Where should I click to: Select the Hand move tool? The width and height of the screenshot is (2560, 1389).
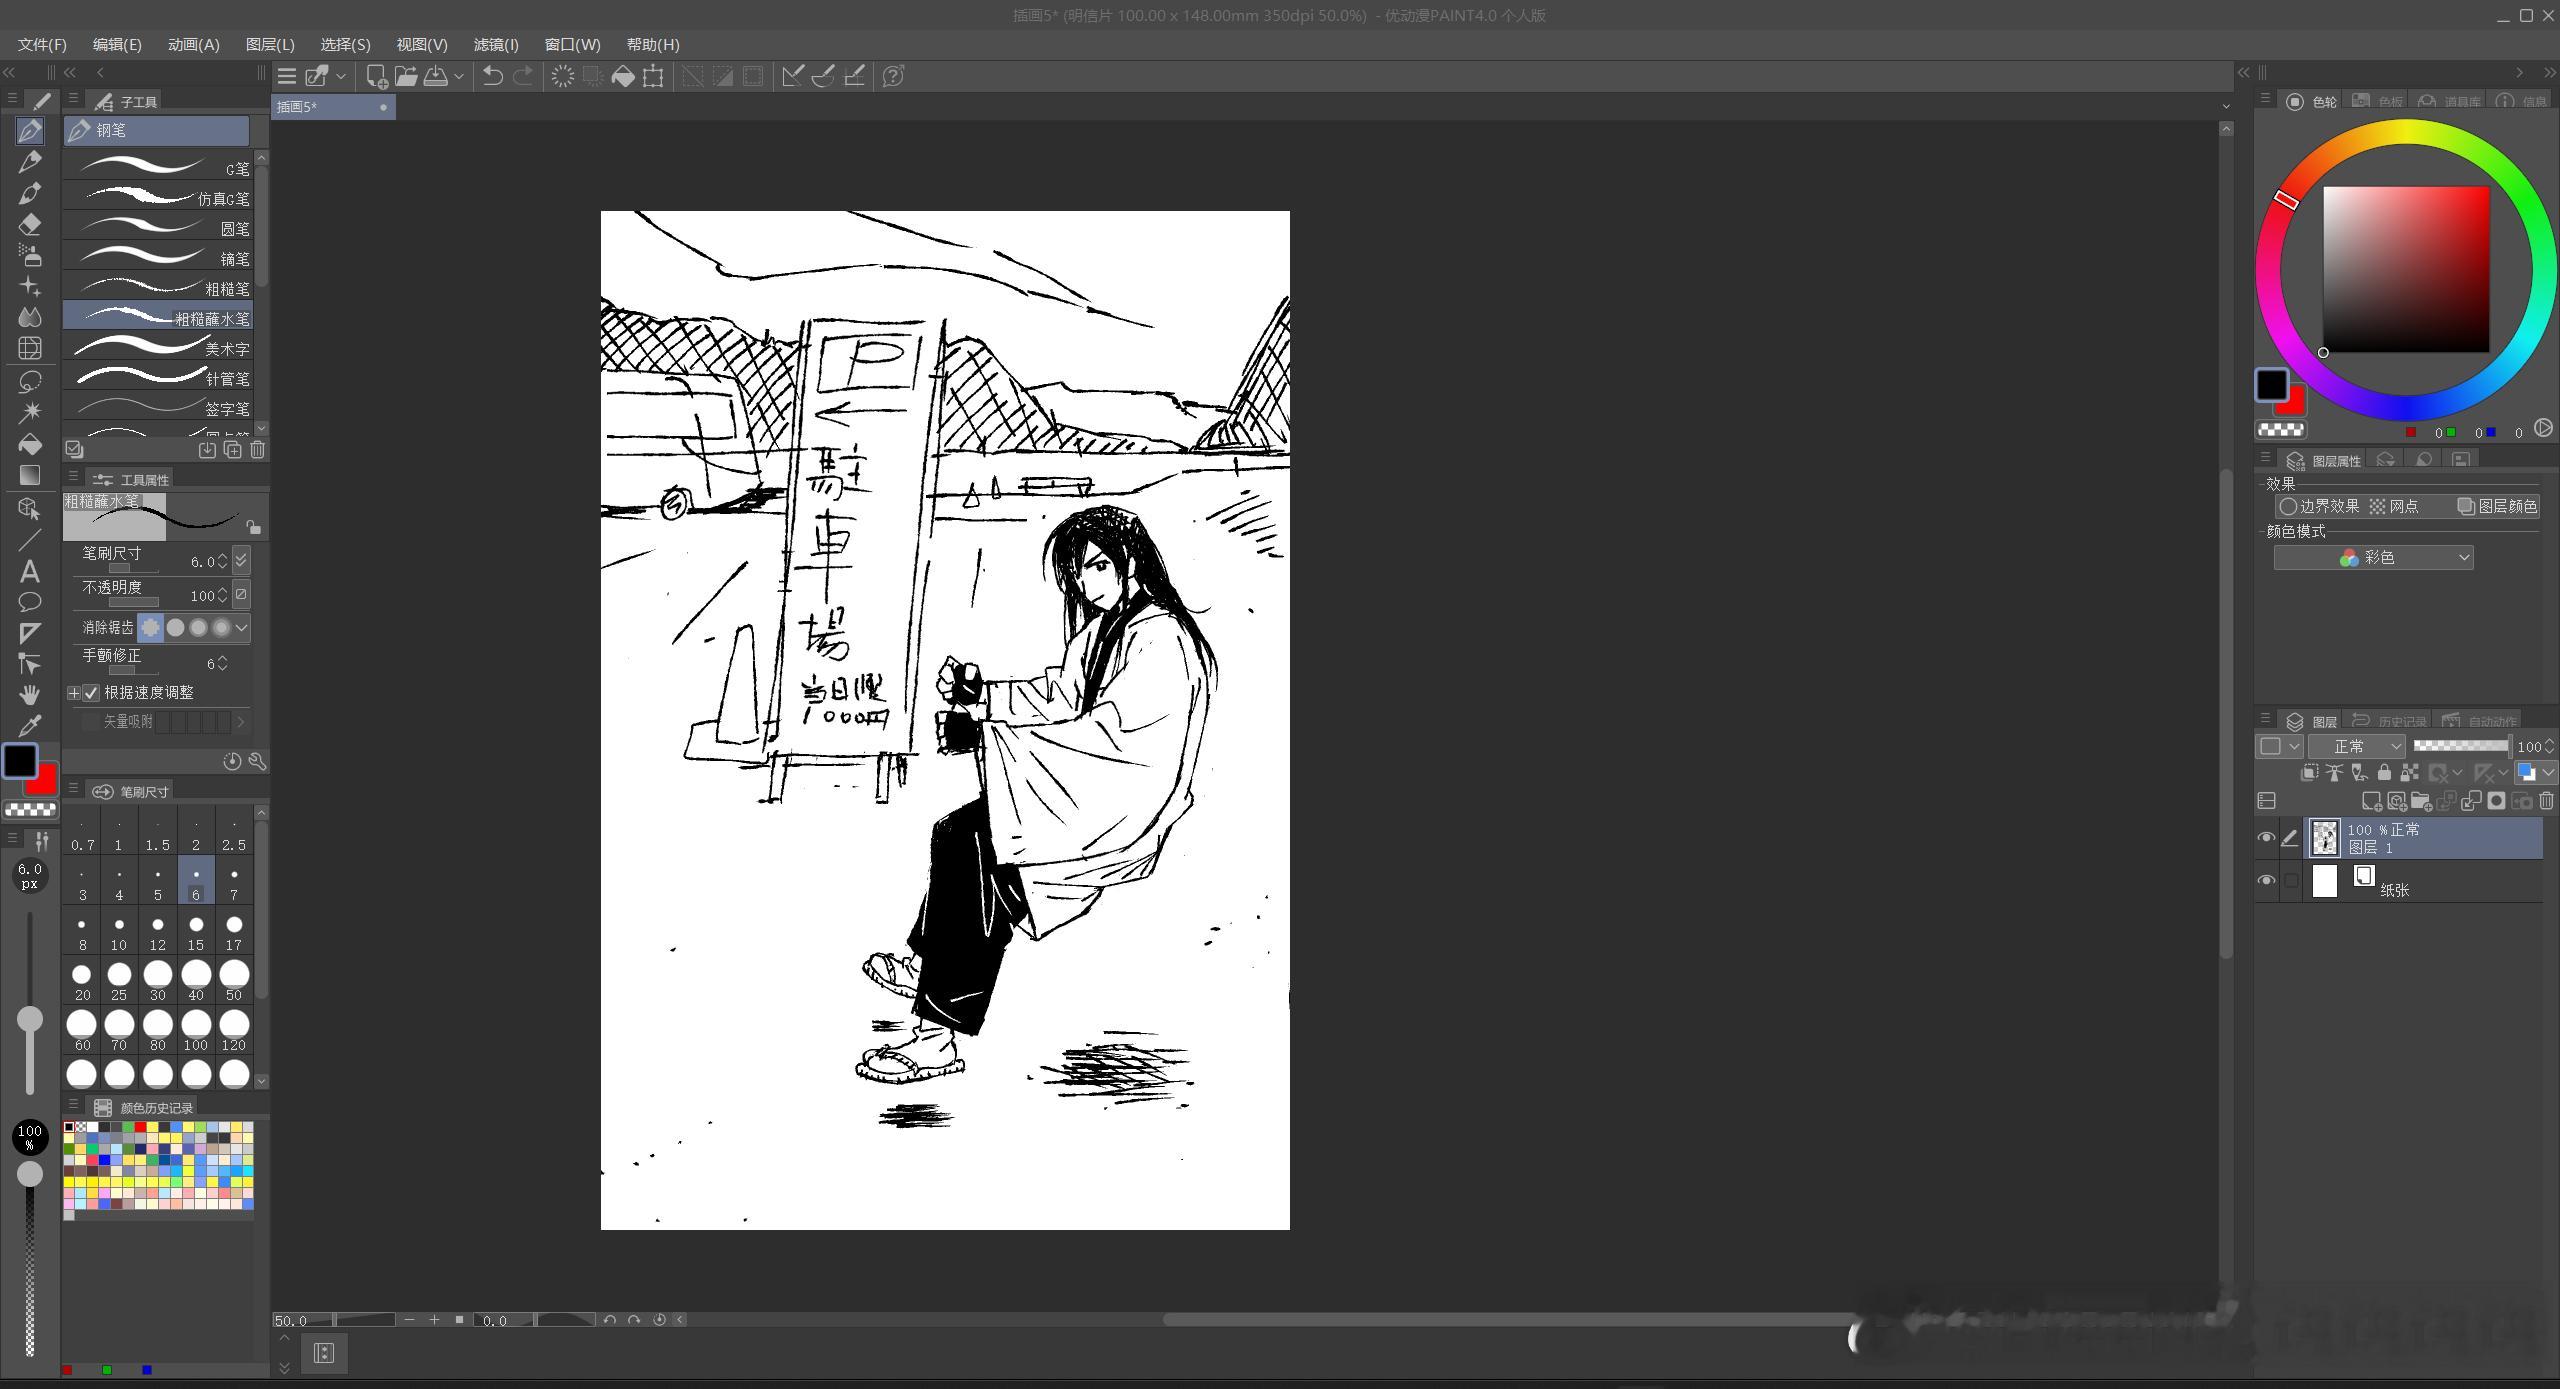click(30, 694)
